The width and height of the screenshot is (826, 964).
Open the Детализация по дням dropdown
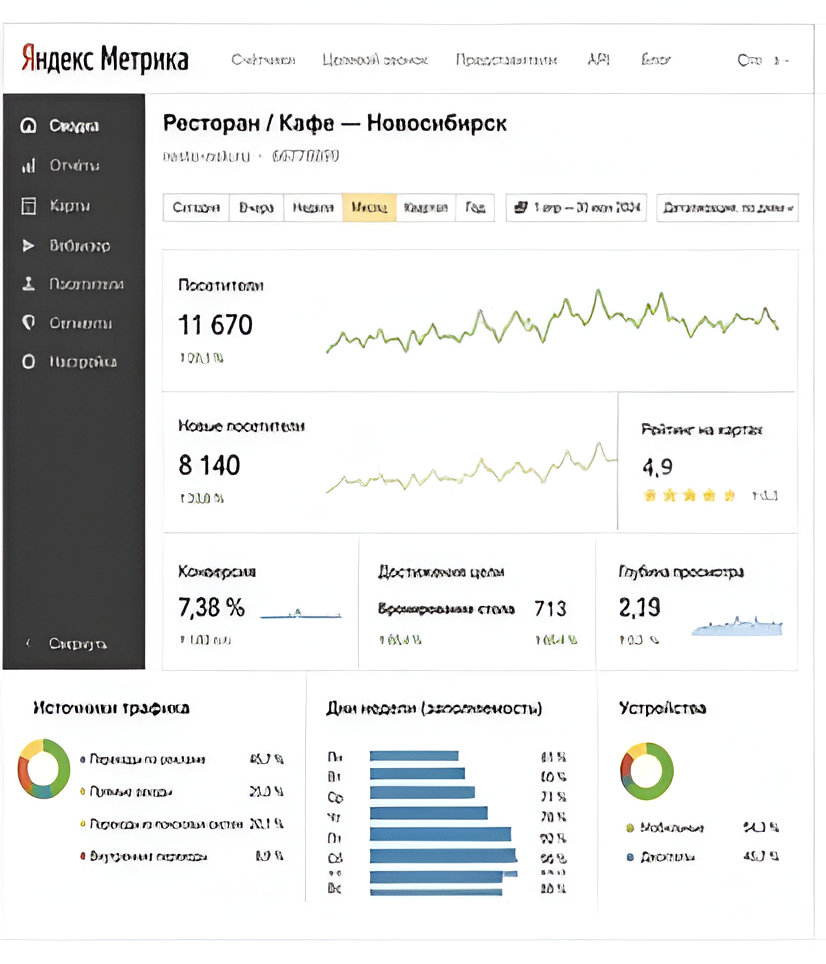(726, 208)
